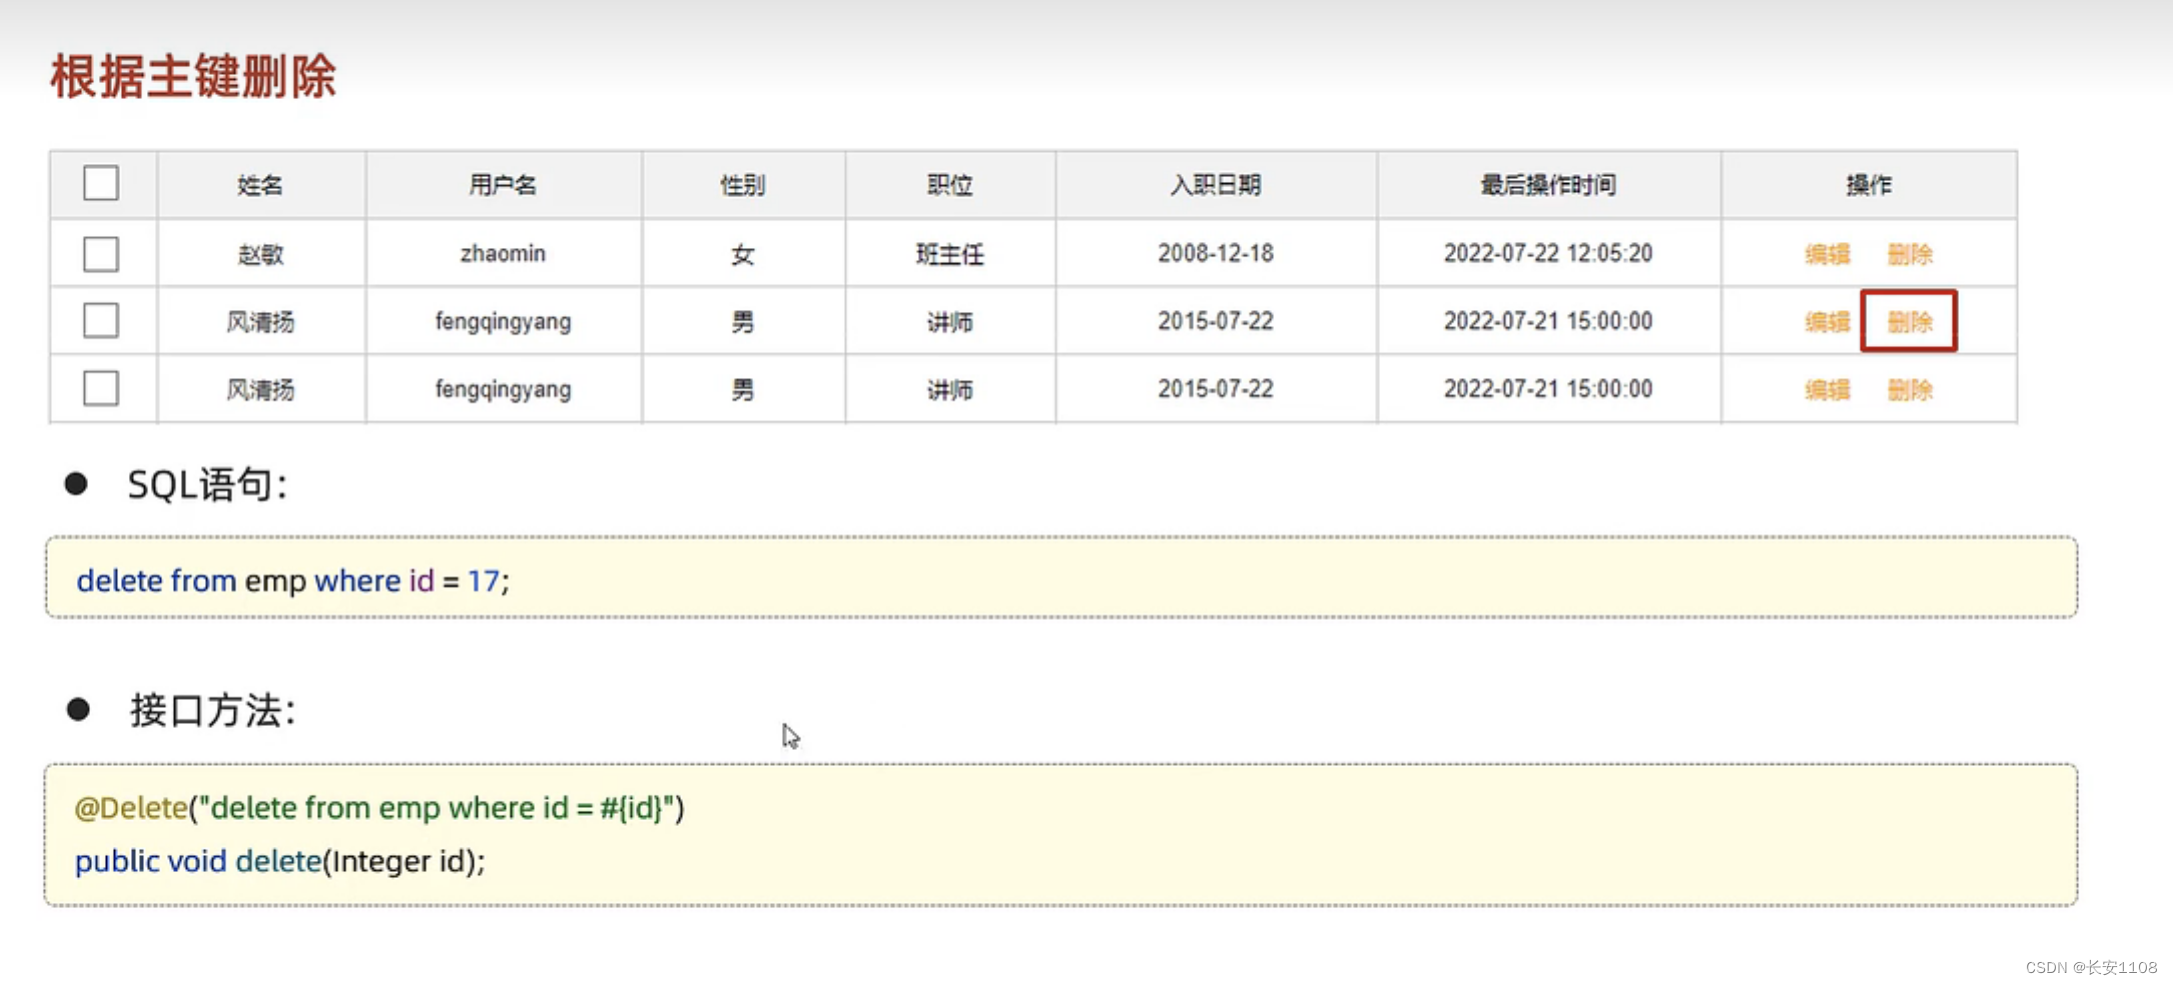Click the hire date 2008-12-18
Image resolution: width=2173 pixels, height=985 pixels.
click(x=1215, y=253)
